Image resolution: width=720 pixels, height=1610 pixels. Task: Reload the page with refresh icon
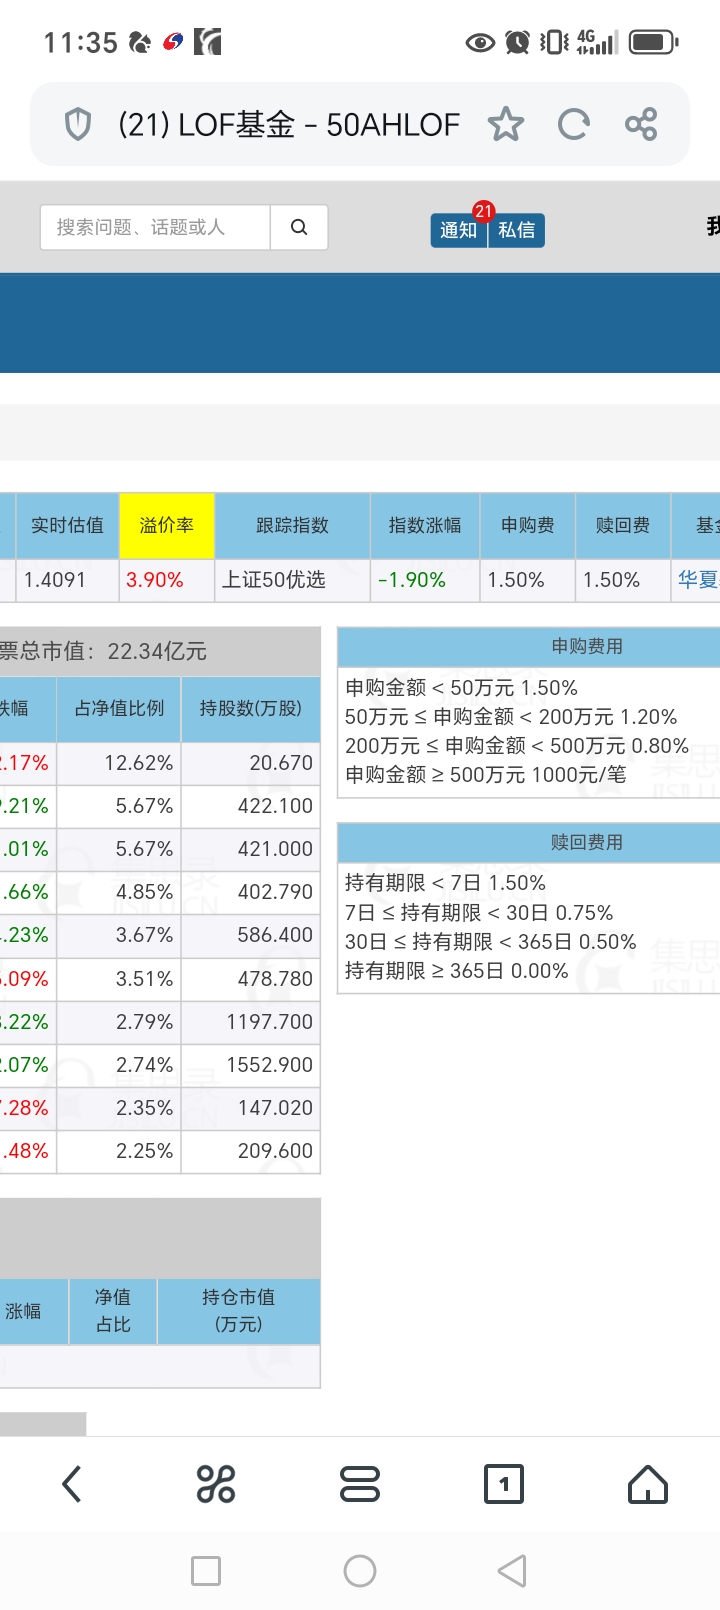(573, 125)
